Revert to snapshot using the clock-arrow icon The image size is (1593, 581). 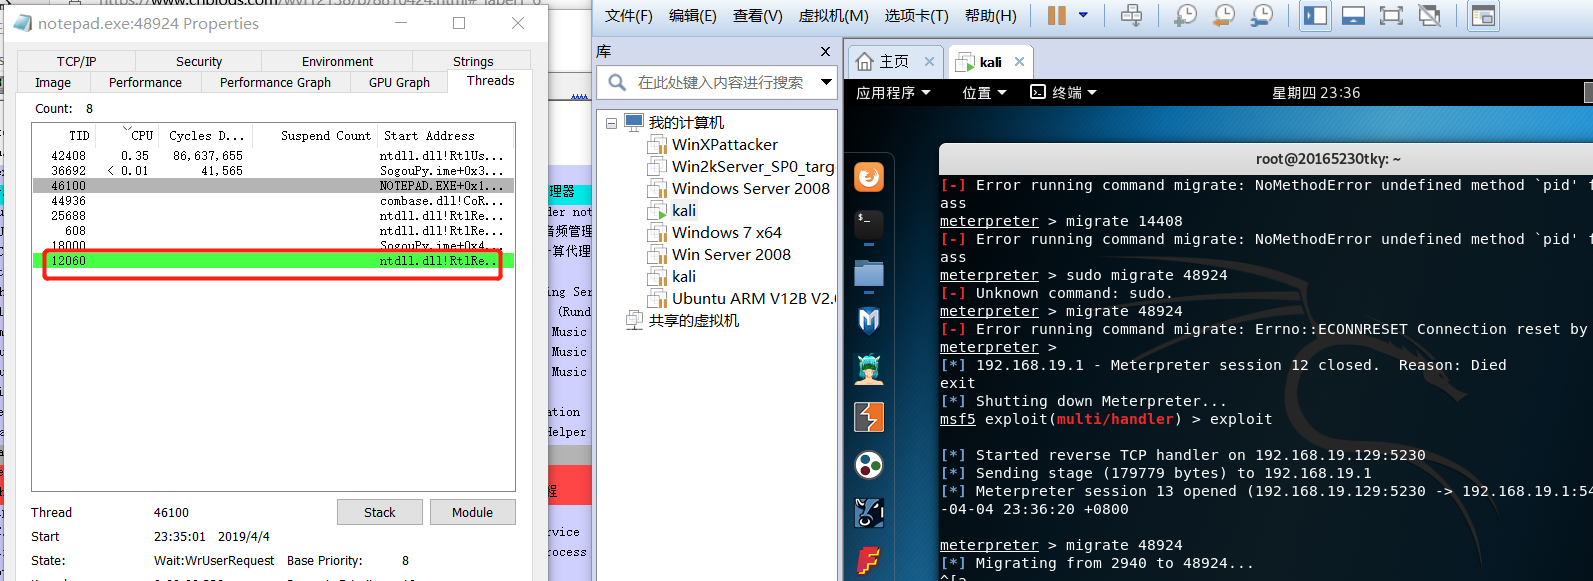point(1224,15)
